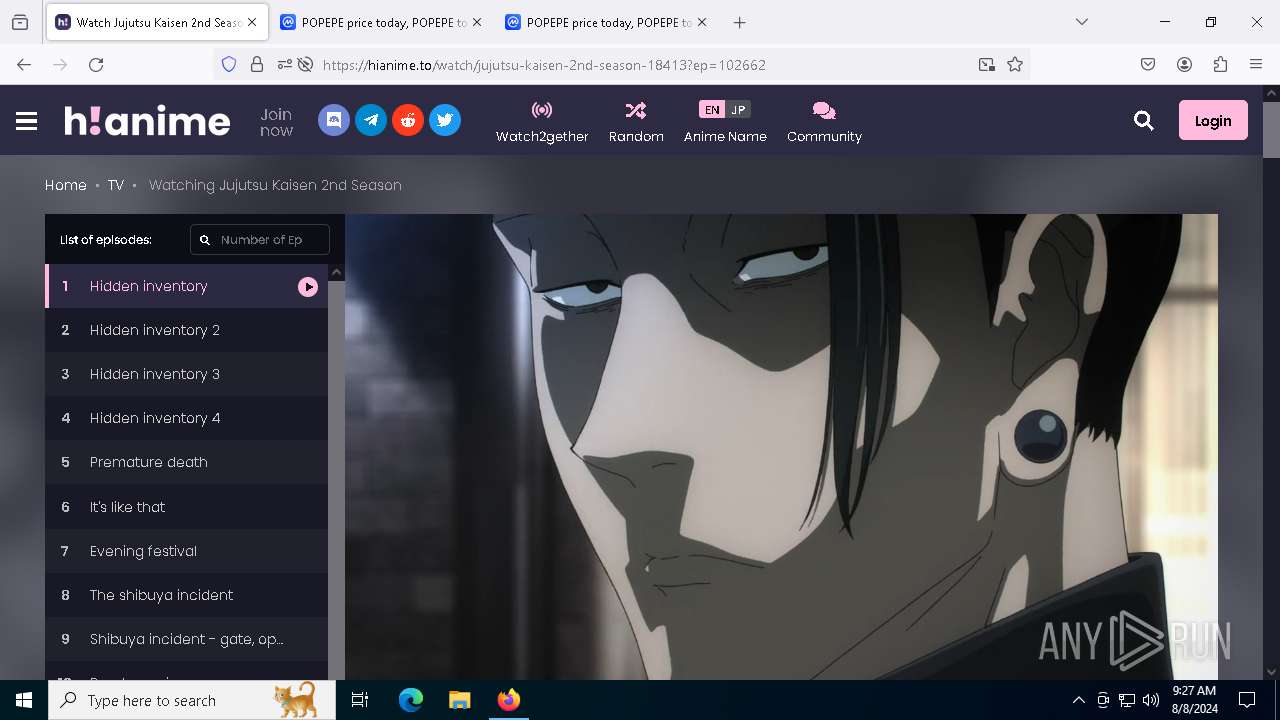Open Firefox account icon

(1184, 64)
